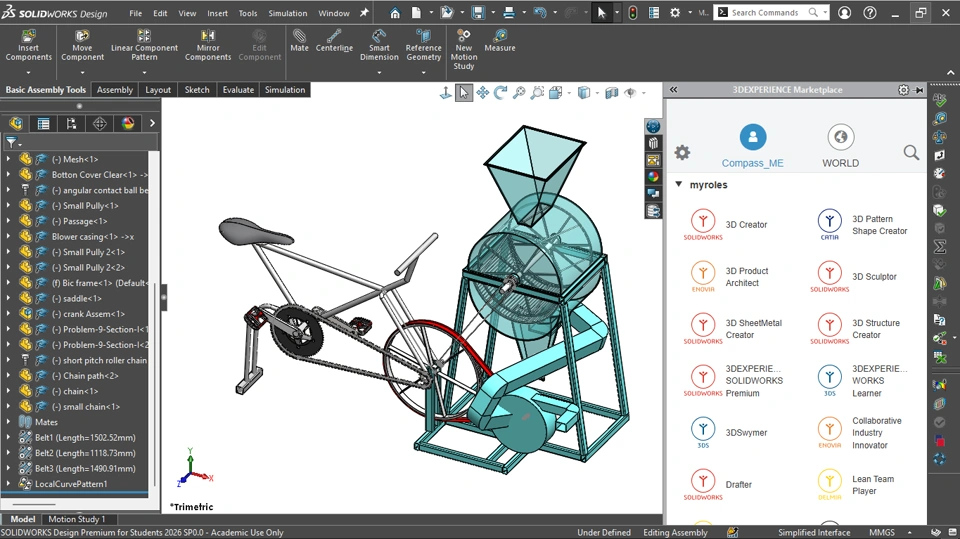
Task: Expand the Mates folder
Action: click(x=8, y=422)
